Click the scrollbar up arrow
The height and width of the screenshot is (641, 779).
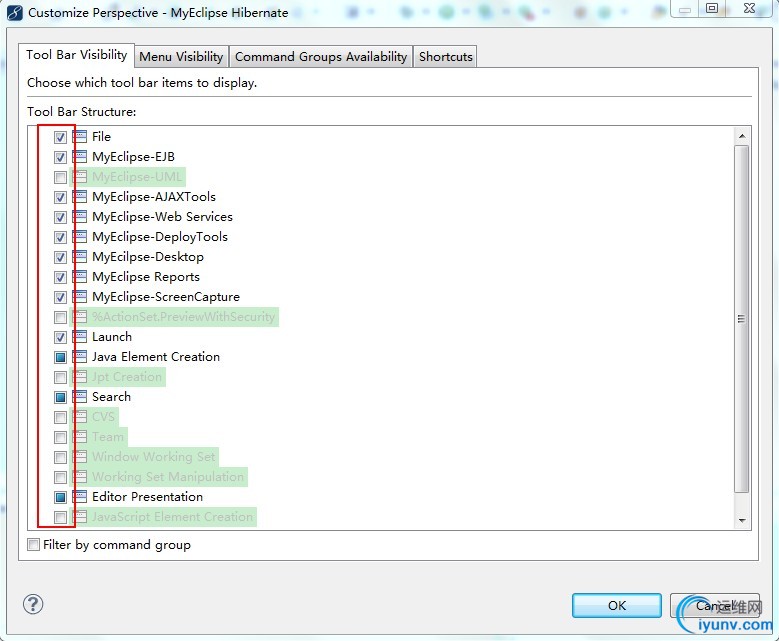tap(742, 136)
